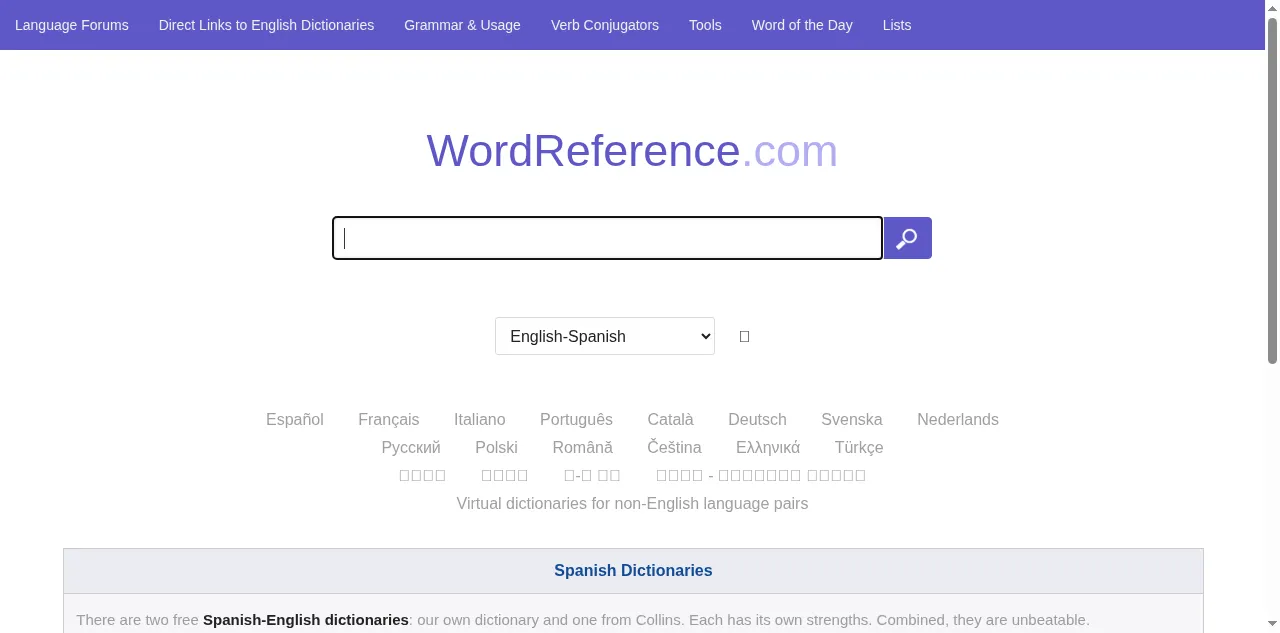Image resolution: width=1280 pixels, height=633 pixels.
Task: Open Word of the Day
Action: pos(802,25)
